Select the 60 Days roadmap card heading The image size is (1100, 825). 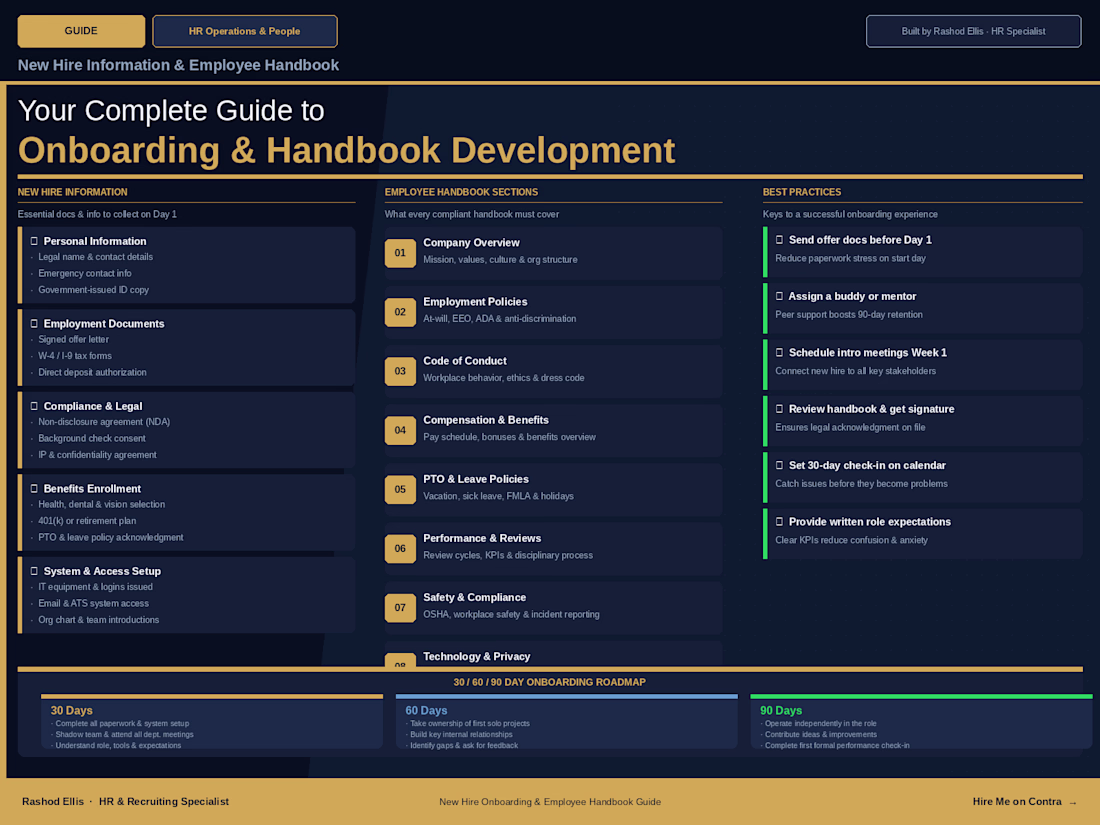pos(426,711)
